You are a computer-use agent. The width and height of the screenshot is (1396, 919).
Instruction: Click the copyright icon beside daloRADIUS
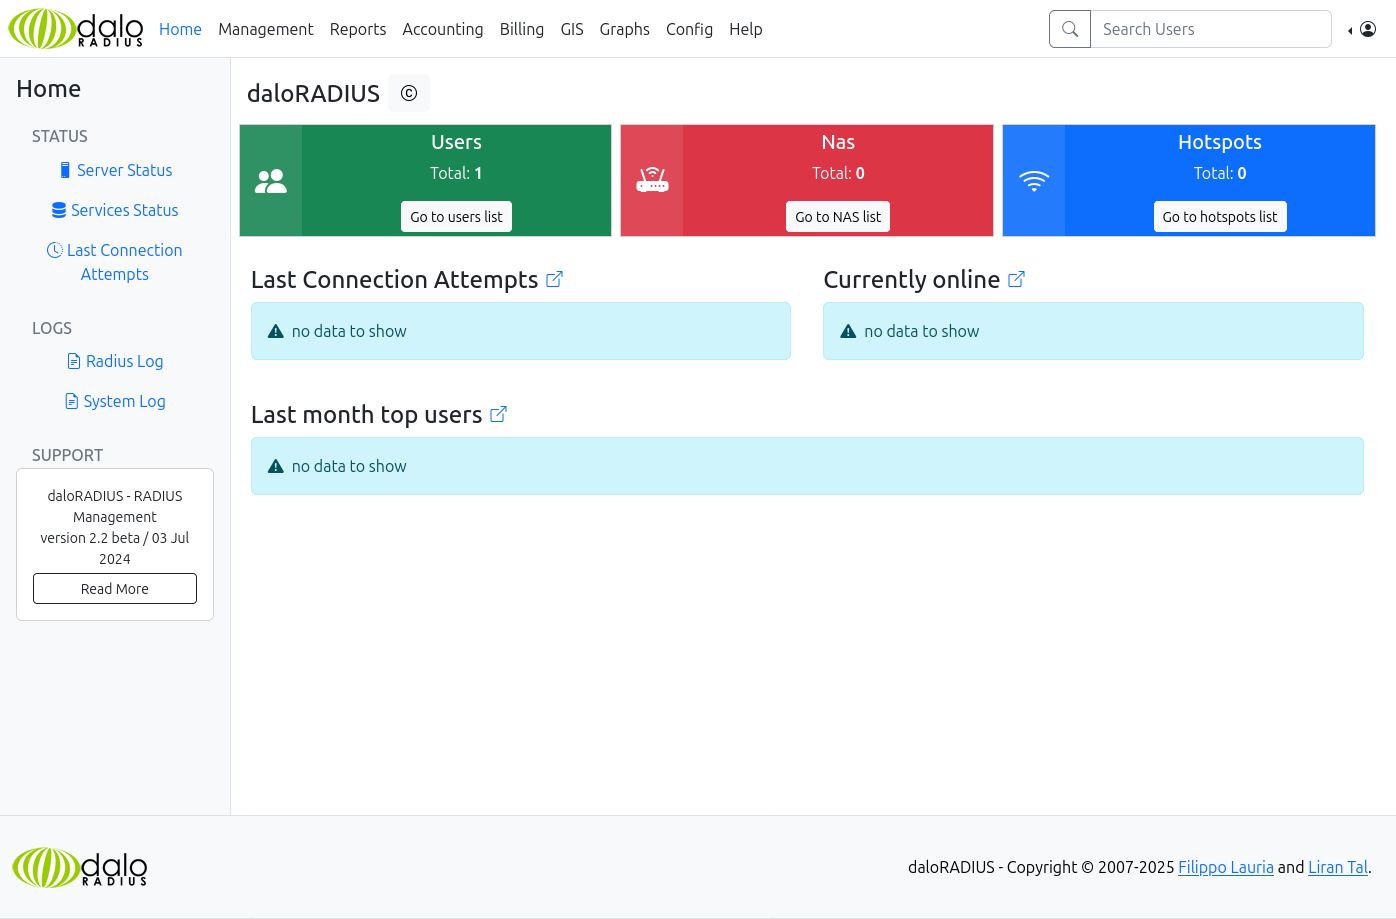408,93
